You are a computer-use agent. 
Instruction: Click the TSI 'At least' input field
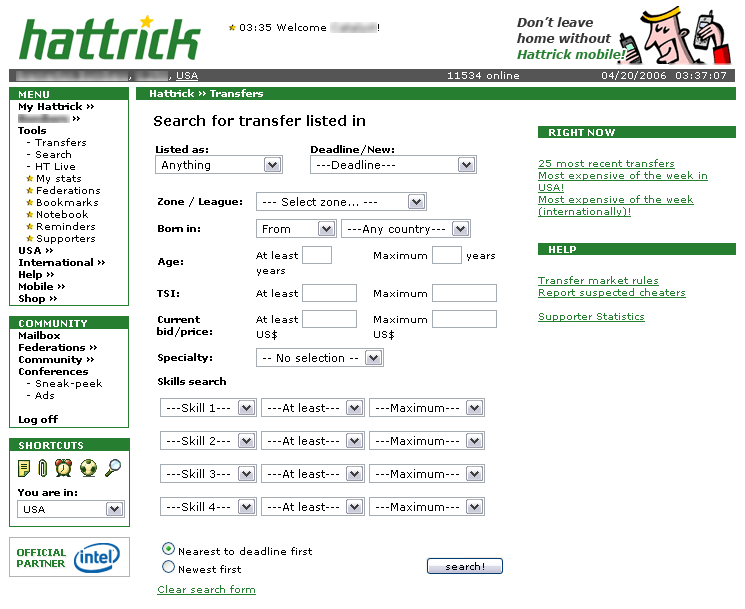coord(329,293)
